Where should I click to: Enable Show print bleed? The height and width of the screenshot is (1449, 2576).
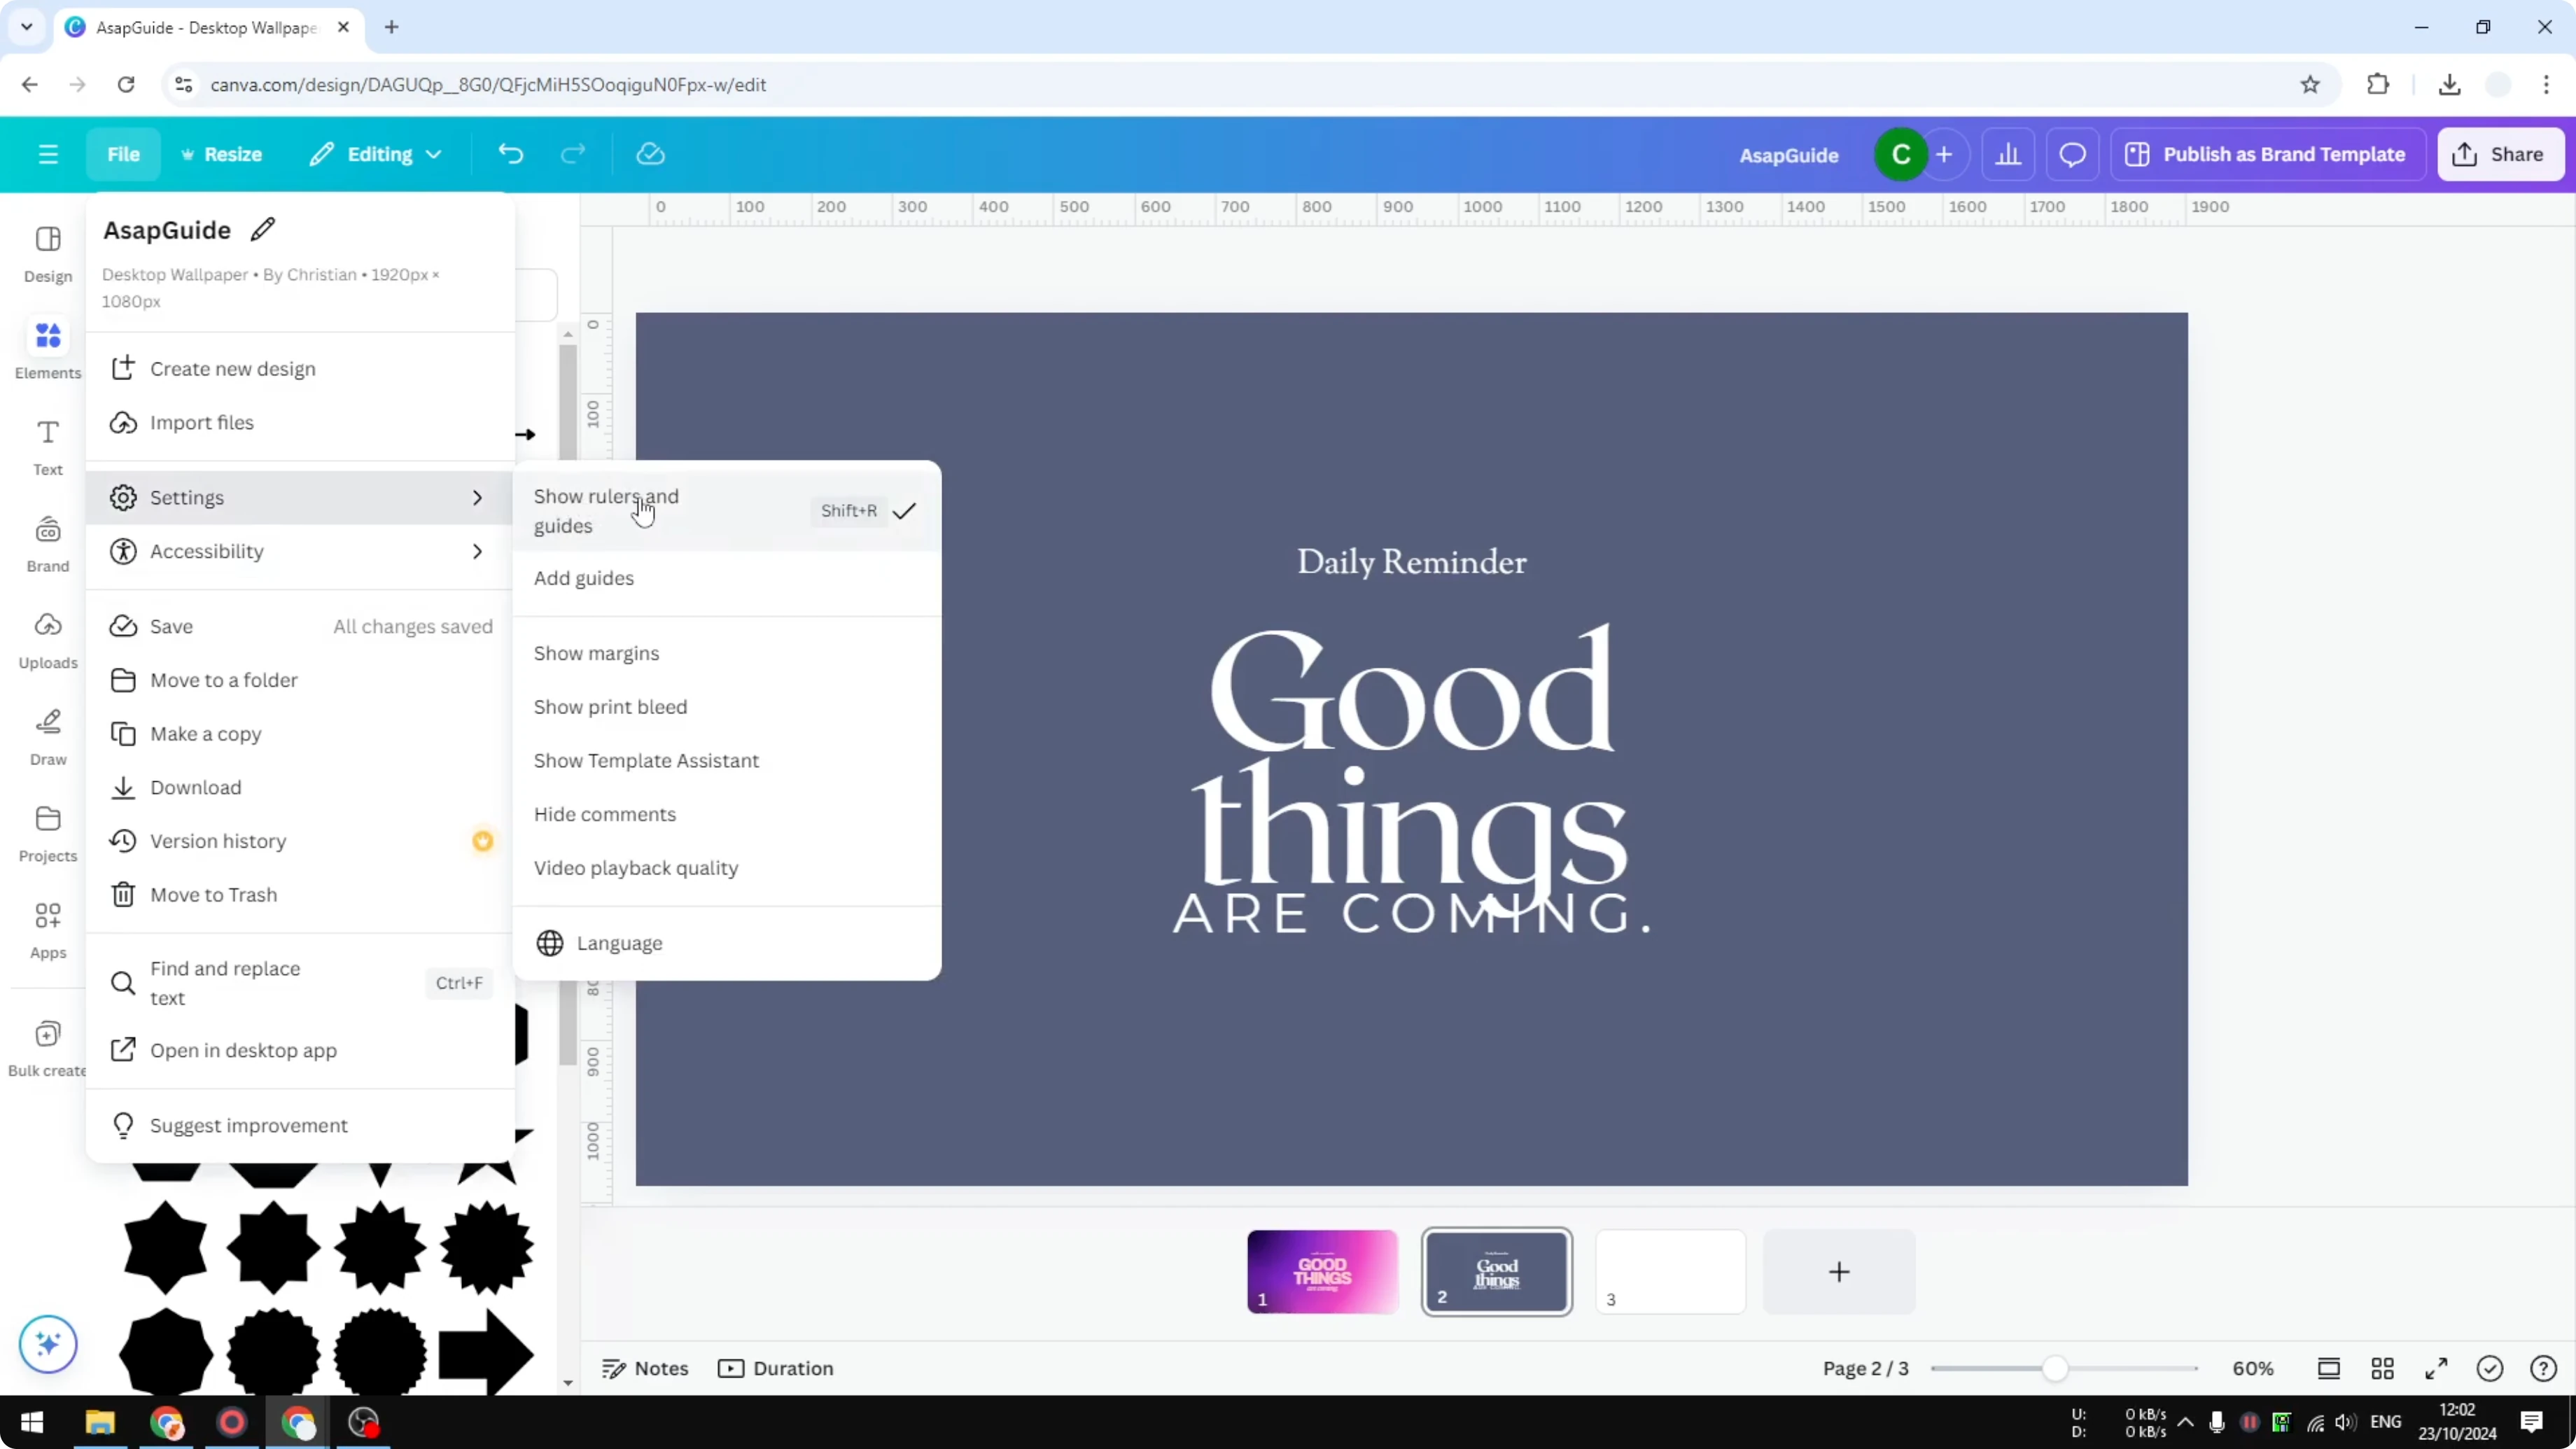point(610,707)
